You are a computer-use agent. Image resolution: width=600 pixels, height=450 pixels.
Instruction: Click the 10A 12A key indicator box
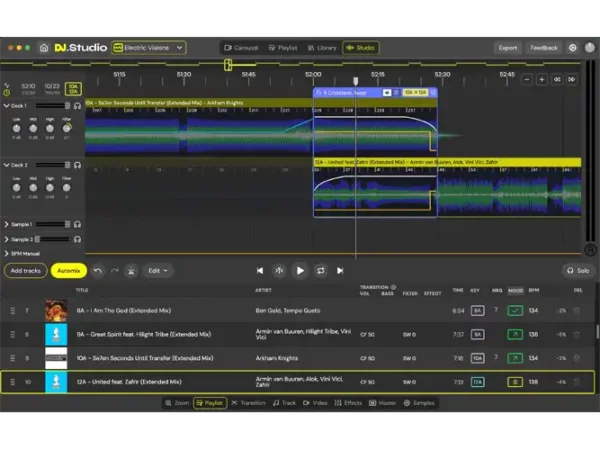click(73, 89)
